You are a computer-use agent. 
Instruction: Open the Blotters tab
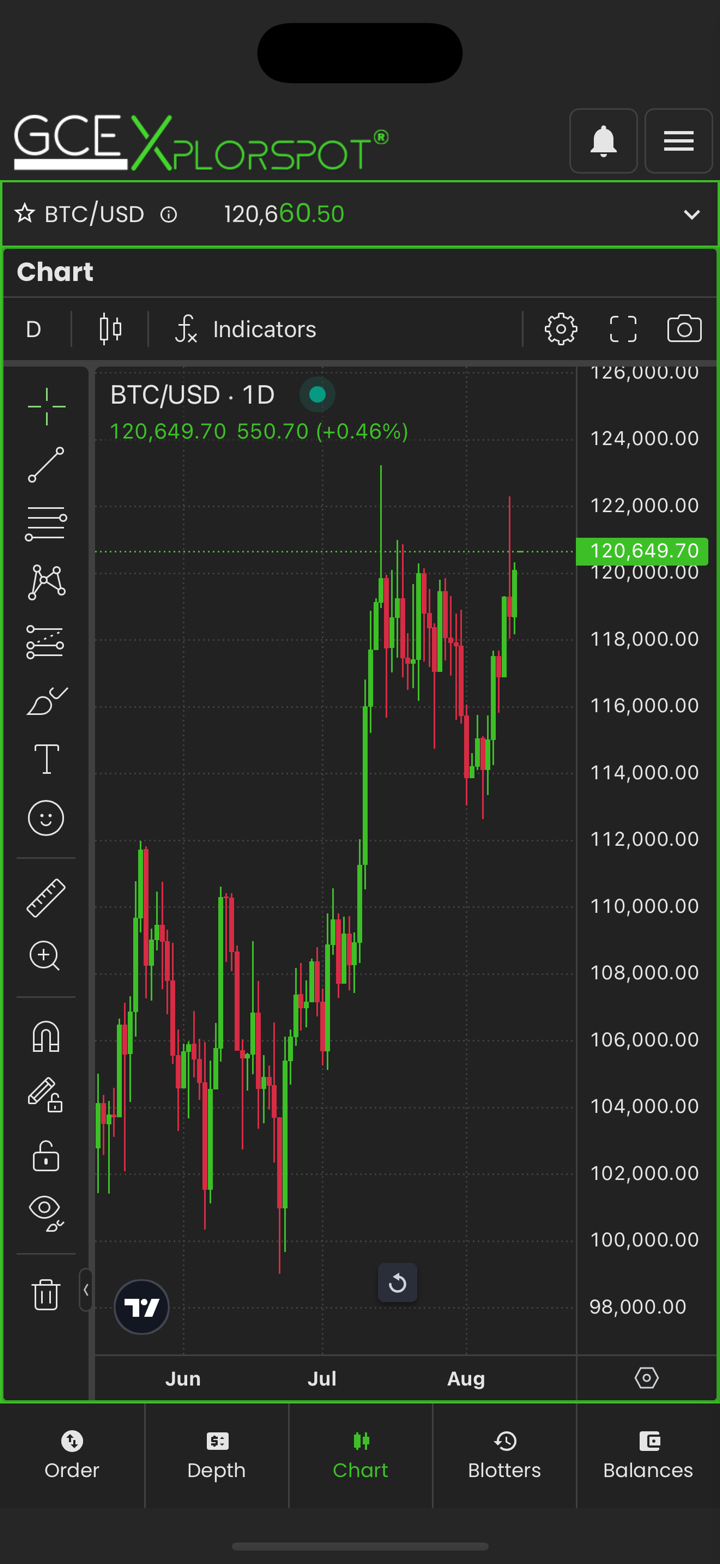click(x=504, y=1455)
